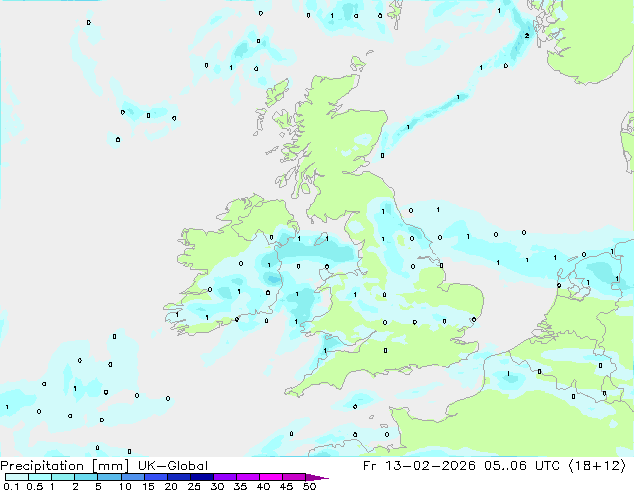Click the 0.5–1 mm legend color box
The width and height of the screenshot is (634, 490).
[x=40, y=477]
